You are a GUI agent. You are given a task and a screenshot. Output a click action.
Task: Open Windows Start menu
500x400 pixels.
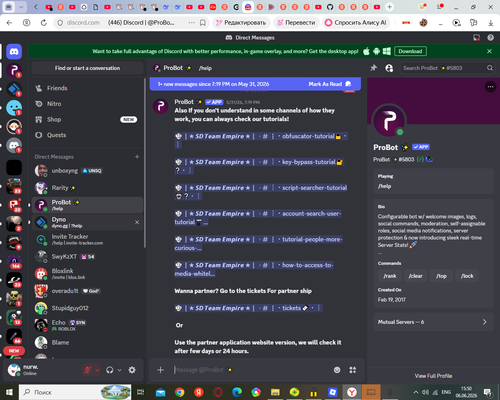tap(9, 392)
